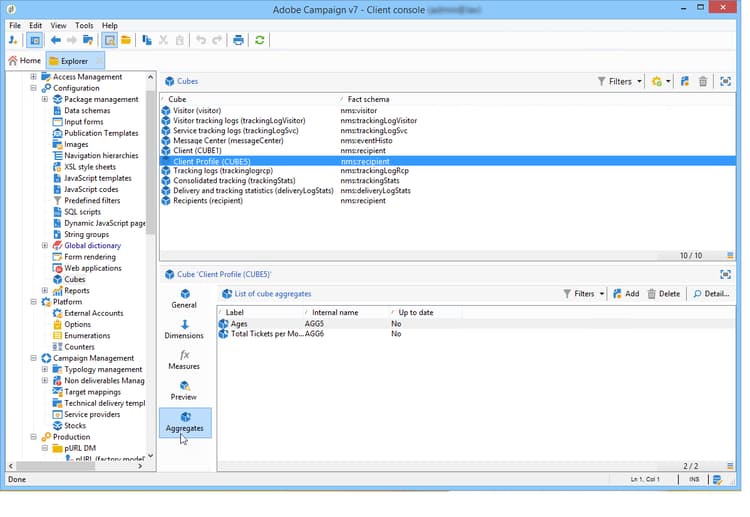
Task: Click the yellow folder icon in toolbar
Action: tap(126, 40)
